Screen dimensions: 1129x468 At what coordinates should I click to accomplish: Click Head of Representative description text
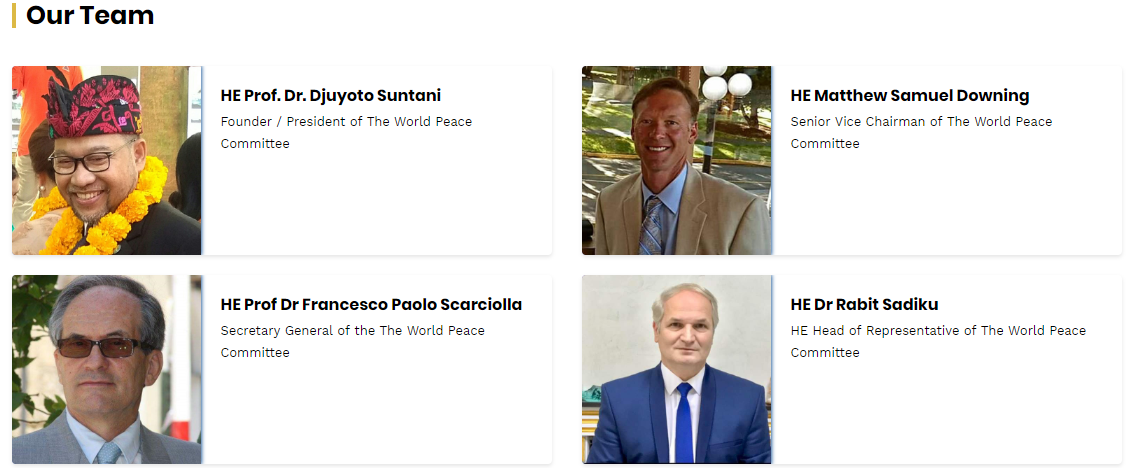point(938,341)
